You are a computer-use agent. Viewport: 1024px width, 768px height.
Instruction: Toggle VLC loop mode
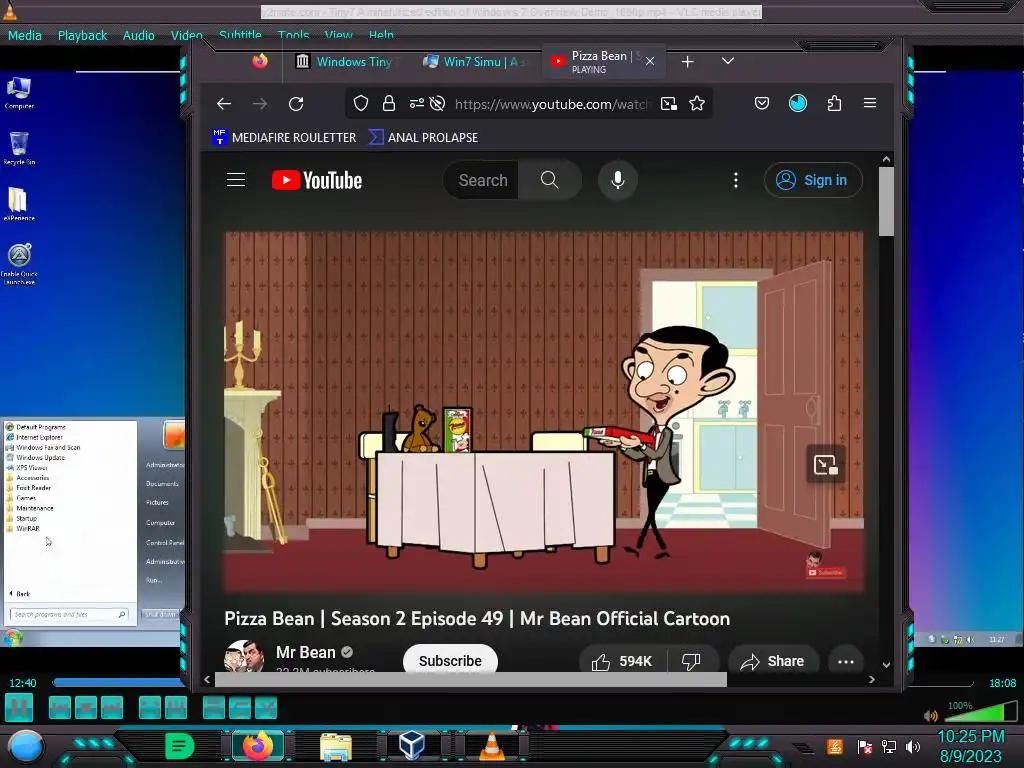click(x=240, y=708)
